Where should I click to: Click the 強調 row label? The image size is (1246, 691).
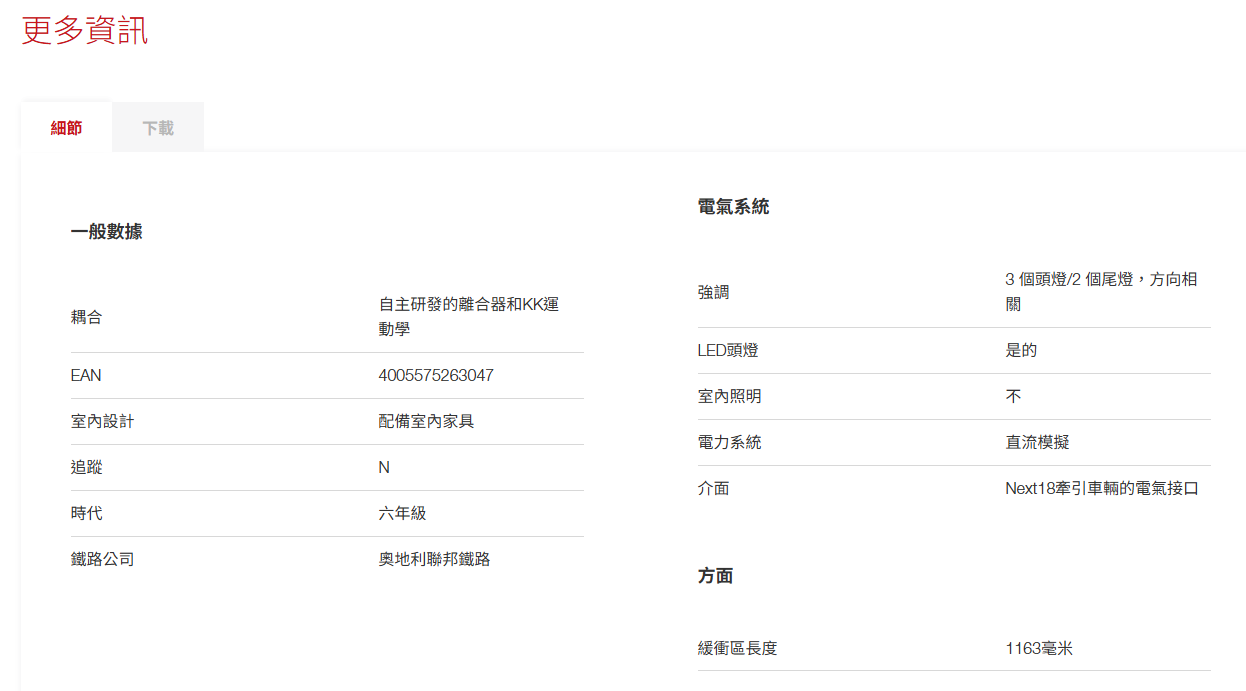[712, 291]
